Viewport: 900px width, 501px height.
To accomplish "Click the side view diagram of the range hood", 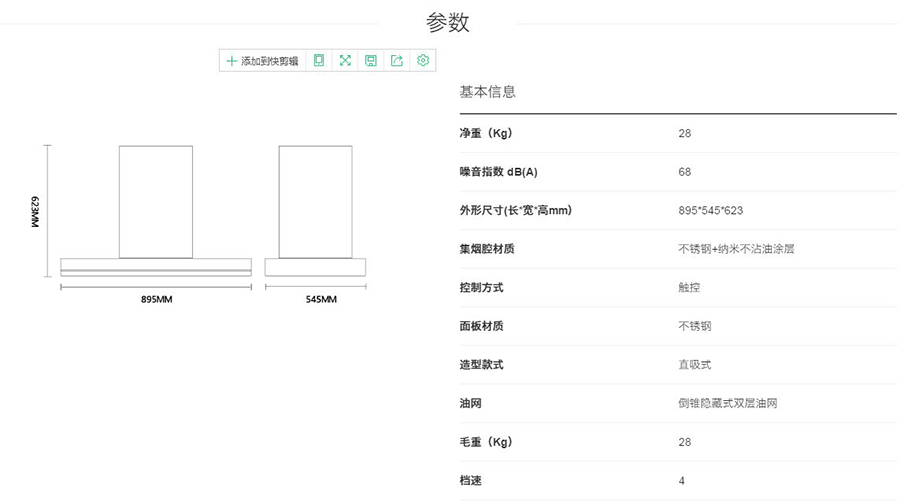I will pos(315,210).
